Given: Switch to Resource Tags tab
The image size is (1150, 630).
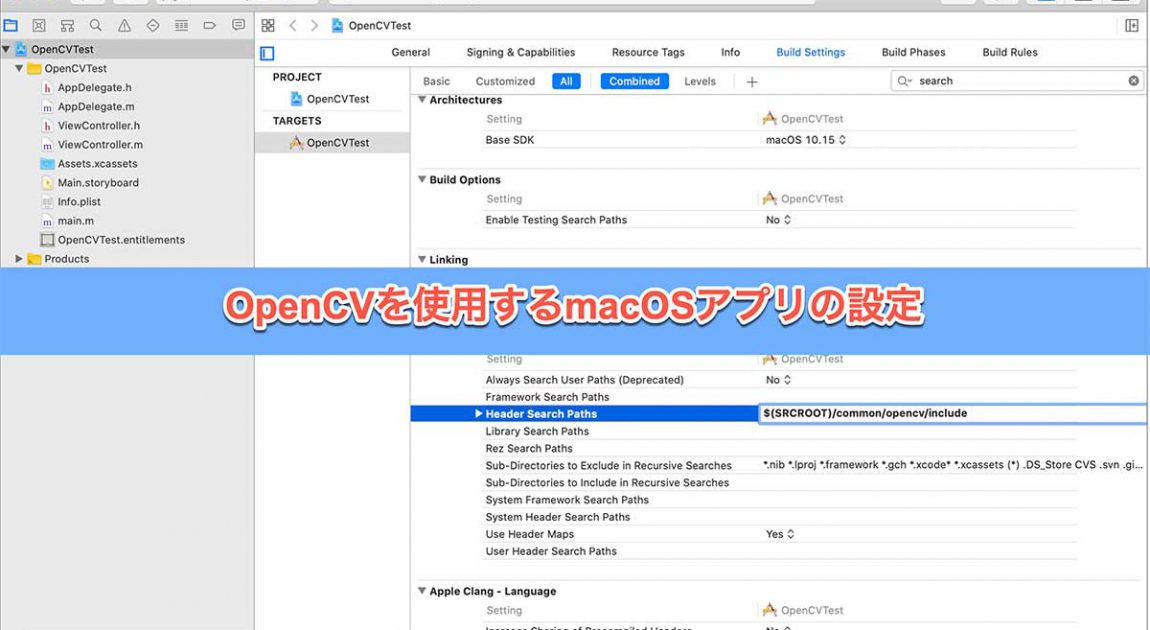Looking at the screenshot, I should click(648, 52).
